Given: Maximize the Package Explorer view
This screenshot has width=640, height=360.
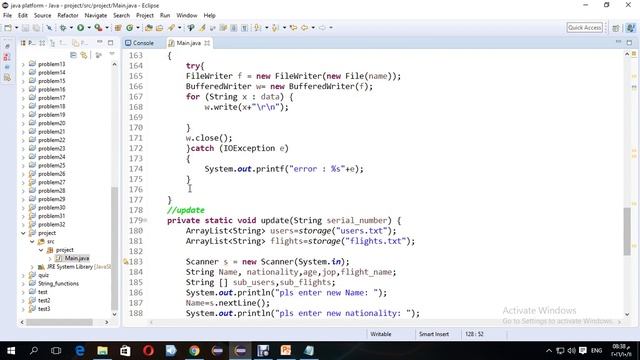Looking at the screenshot, I should tap(110, 42).
